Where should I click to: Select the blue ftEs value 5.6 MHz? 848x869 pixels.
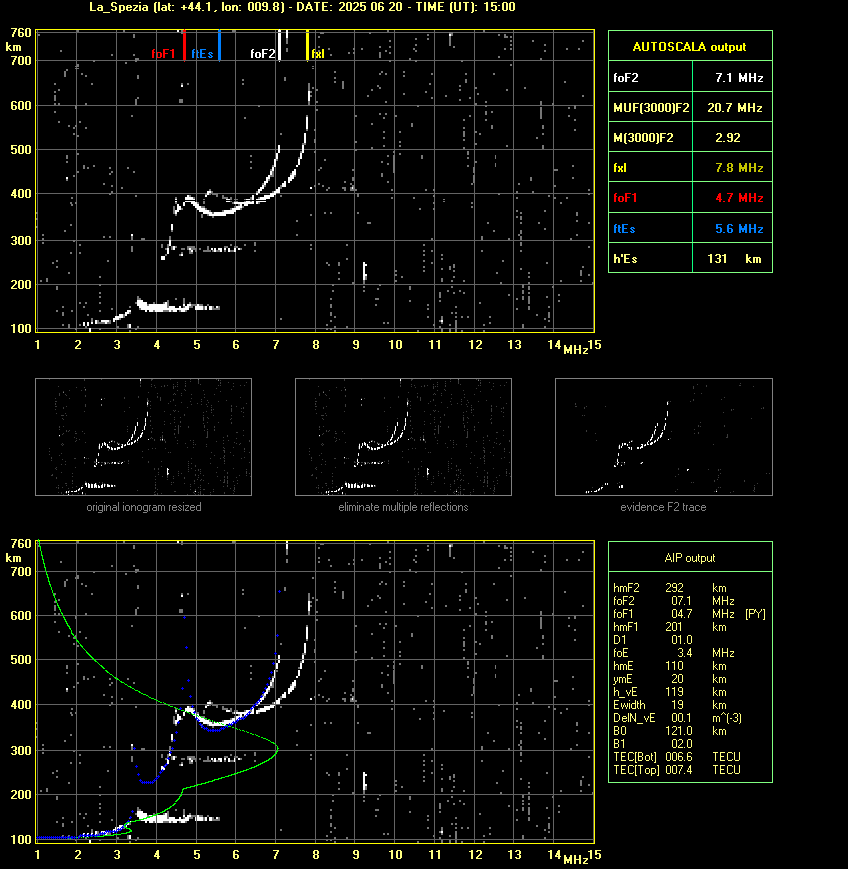pos(739,229)
